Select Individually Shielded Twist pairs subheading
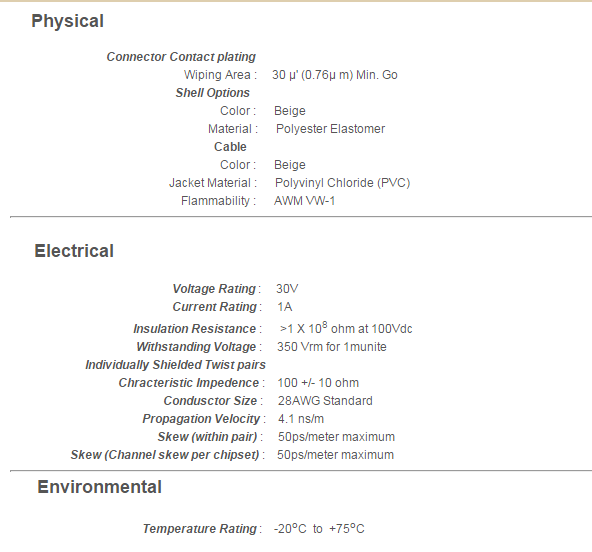The height and width of the screenshot is (552, 592). tap(176, 365)
